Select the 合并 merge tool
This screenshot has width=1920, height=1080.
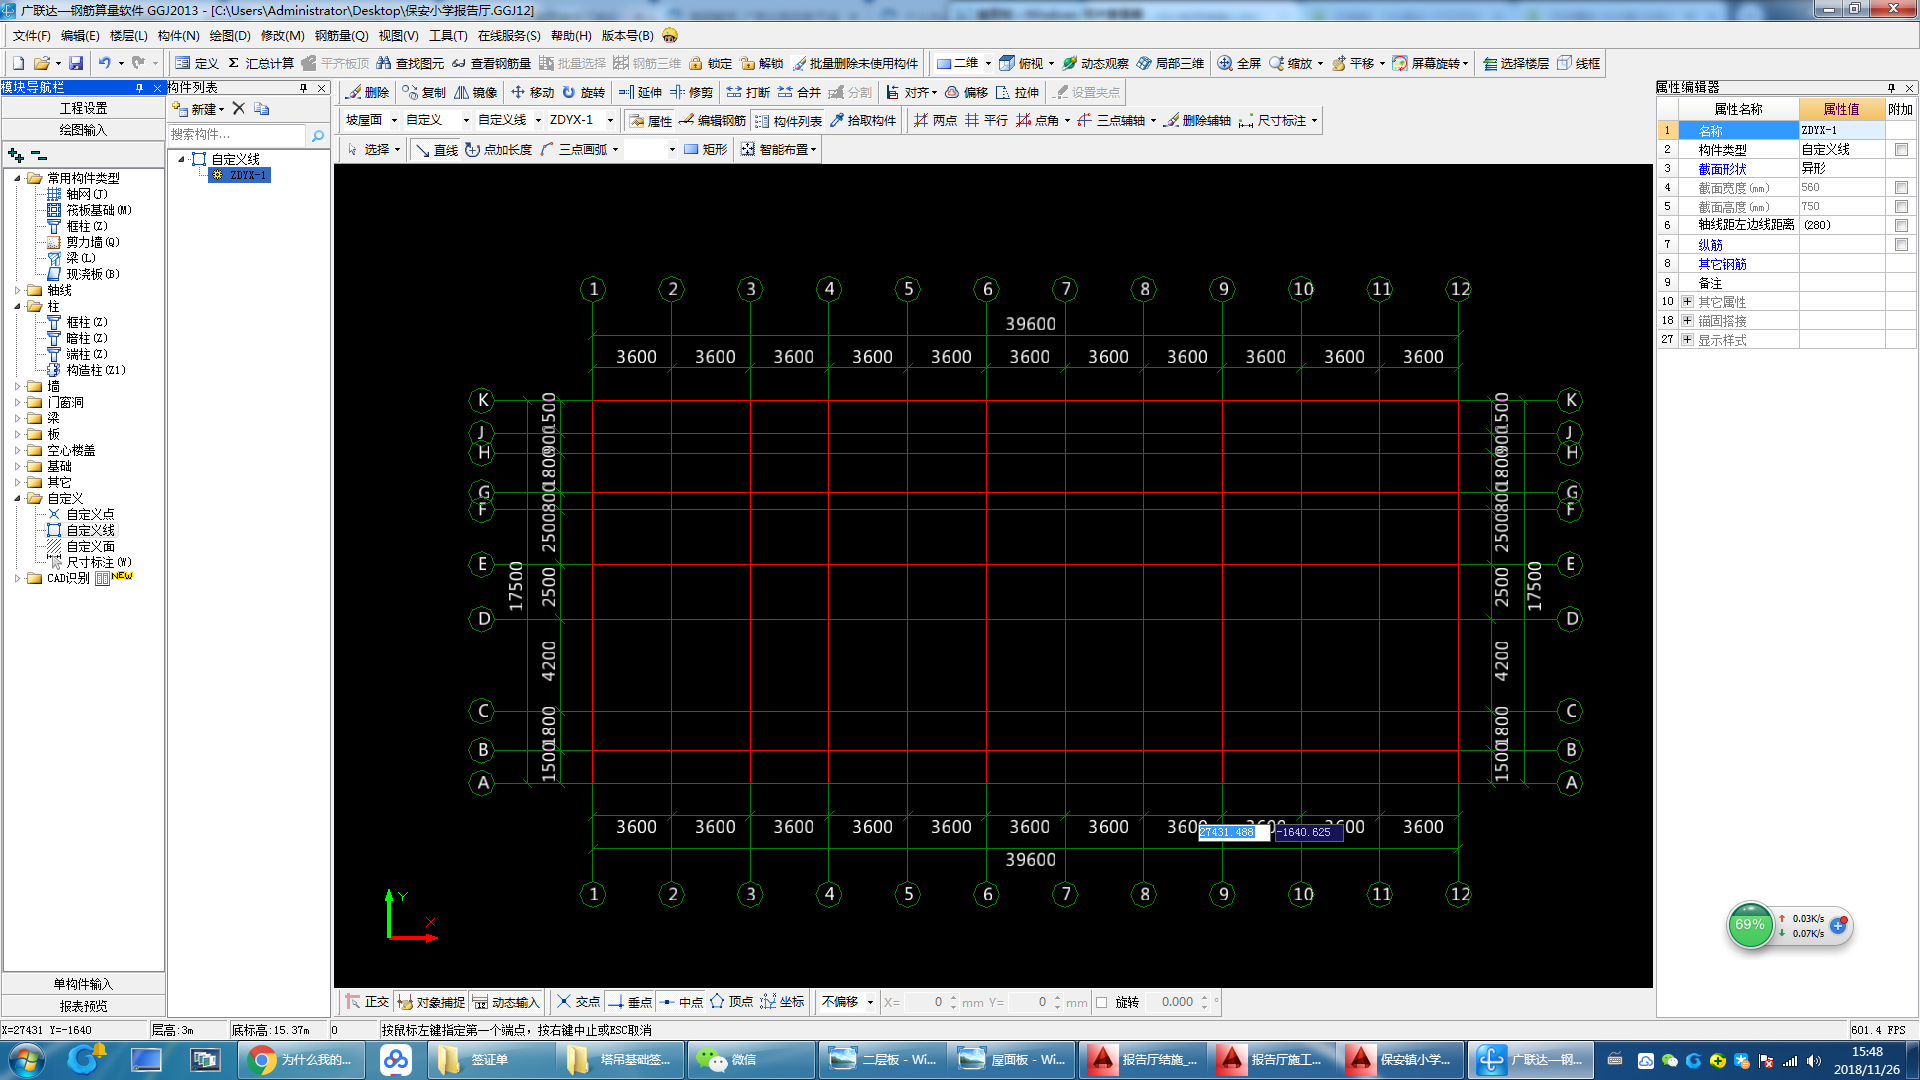pos(799,92)
